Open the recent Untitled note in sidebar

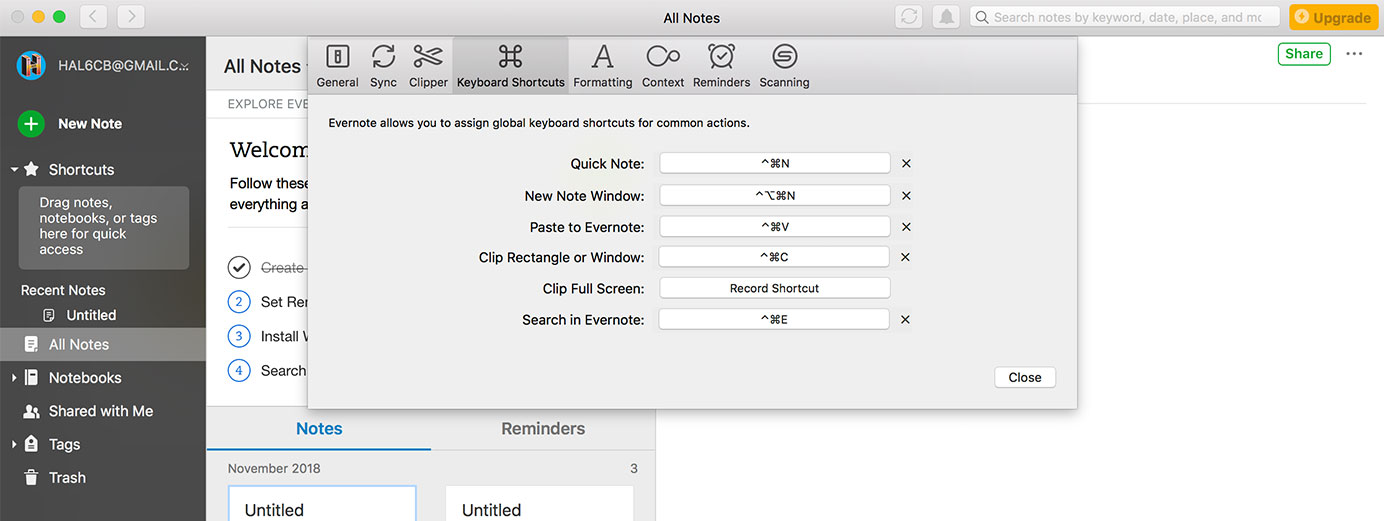(x=91, y=315)
